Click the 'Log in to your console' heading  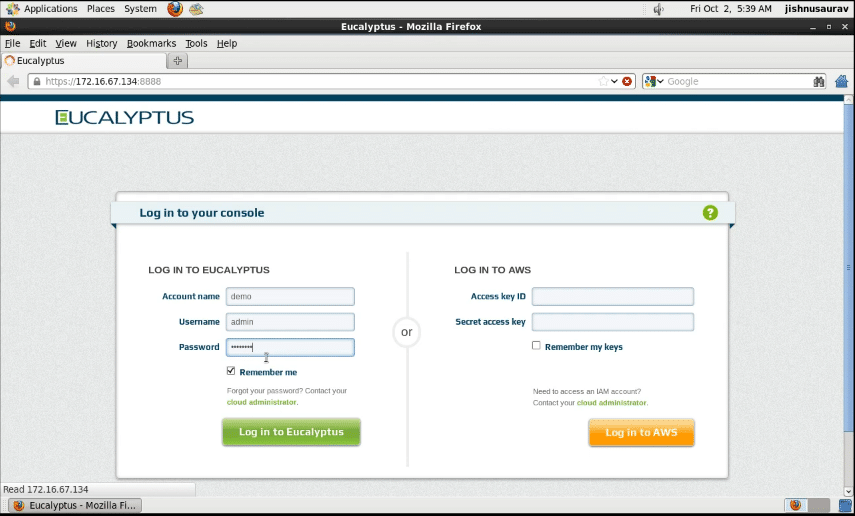(x=202, y=213)
